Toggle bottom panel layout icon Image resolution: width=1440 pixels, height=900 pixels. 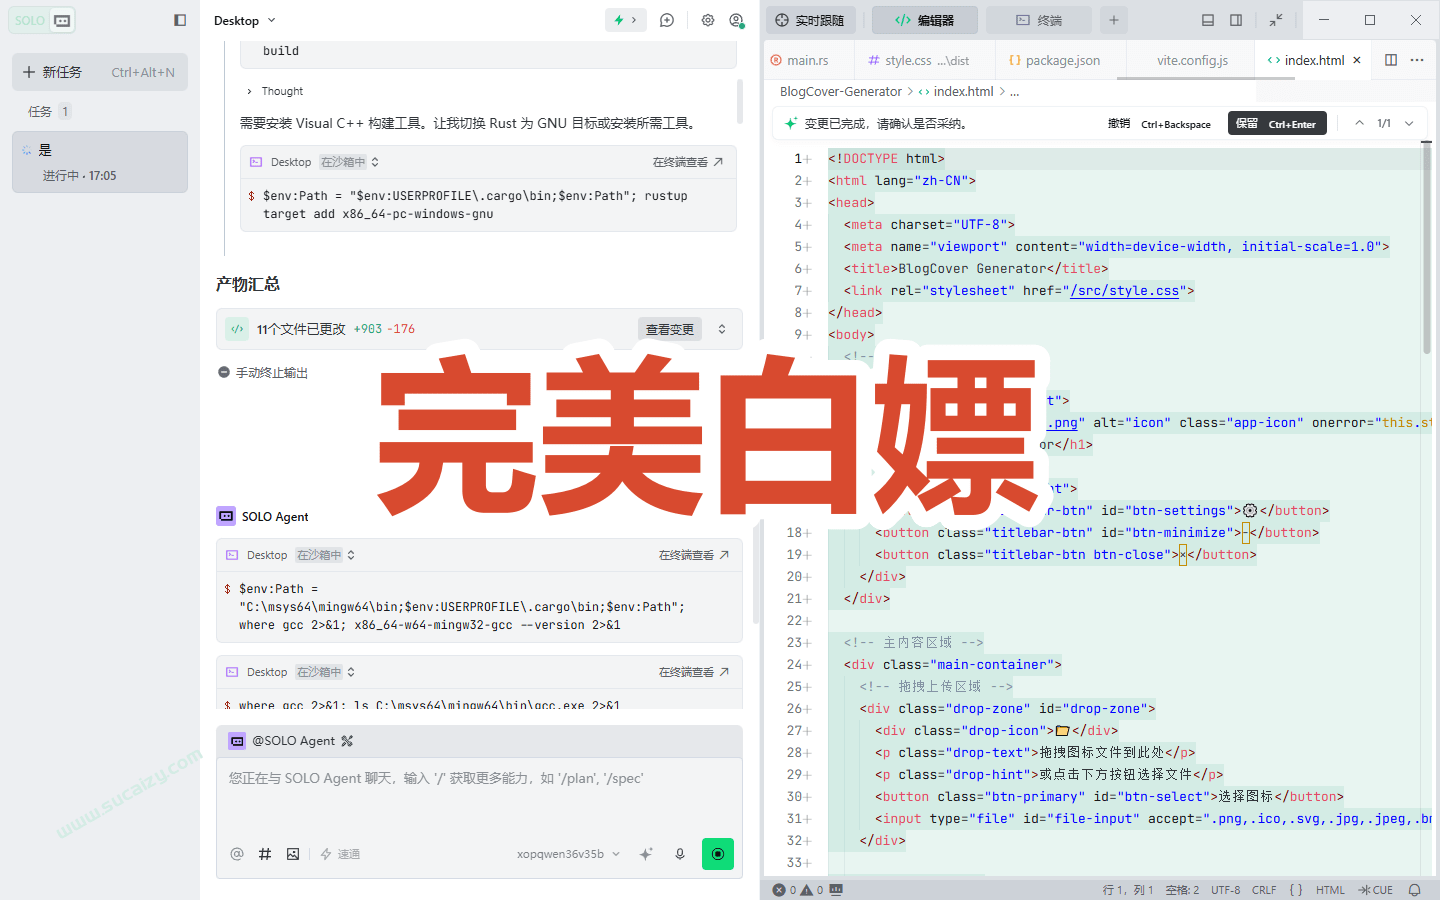(x=1208, y=20)
